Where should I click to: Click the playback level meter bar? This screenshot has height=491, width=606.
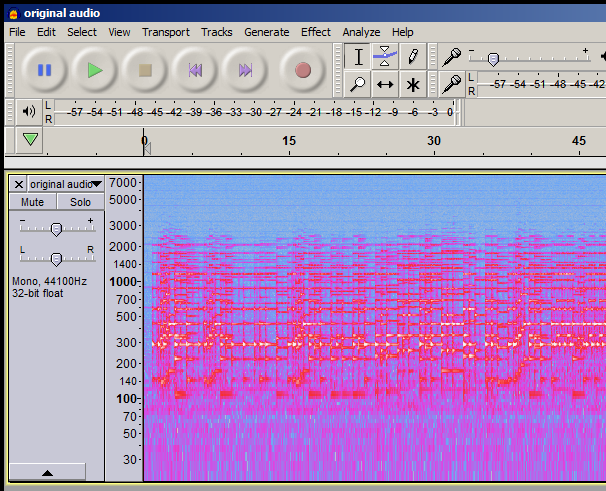point(255,112)
